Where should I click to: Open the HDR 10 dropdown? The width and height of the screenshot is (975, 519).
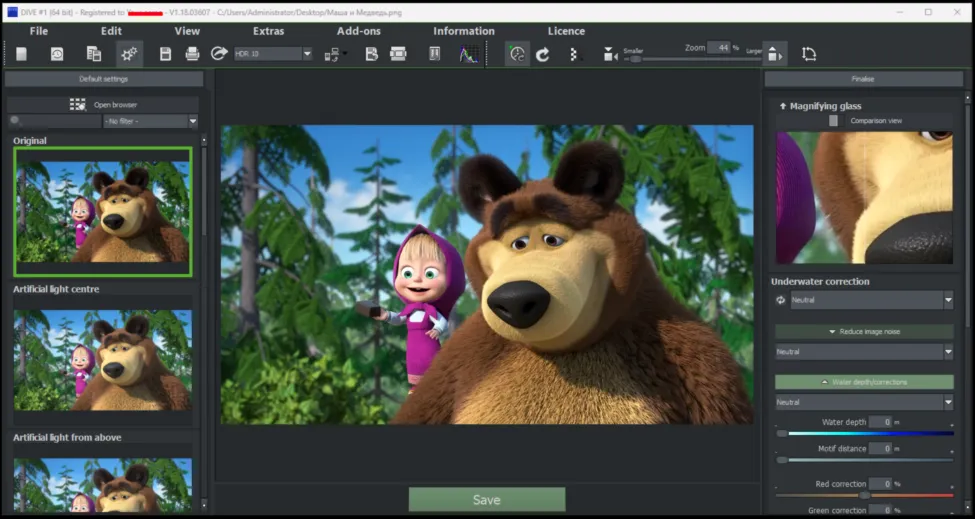pos(273,54)
